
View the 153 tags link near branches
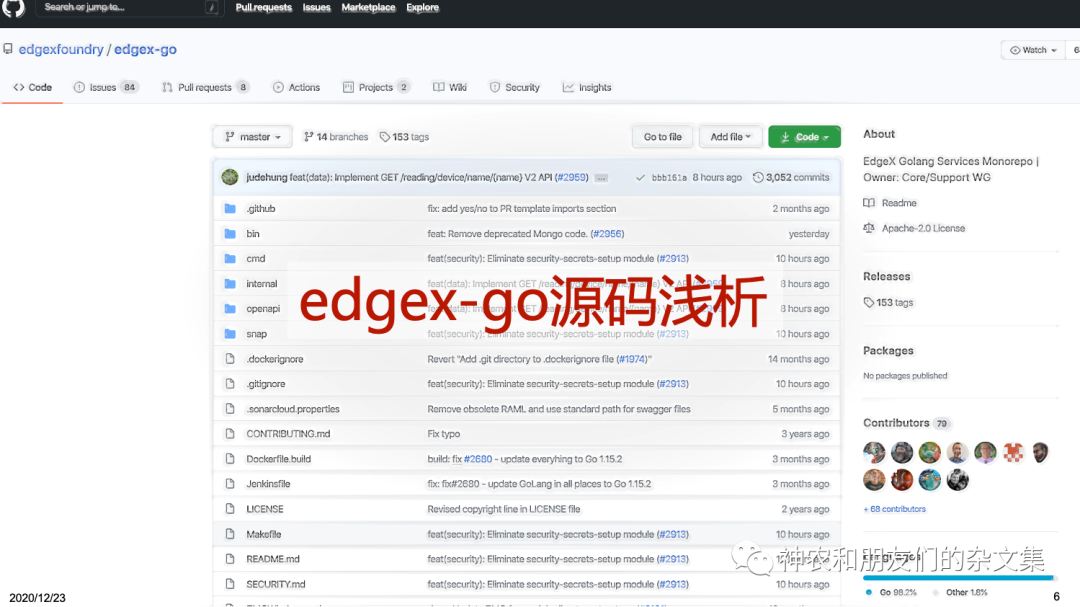404,137
